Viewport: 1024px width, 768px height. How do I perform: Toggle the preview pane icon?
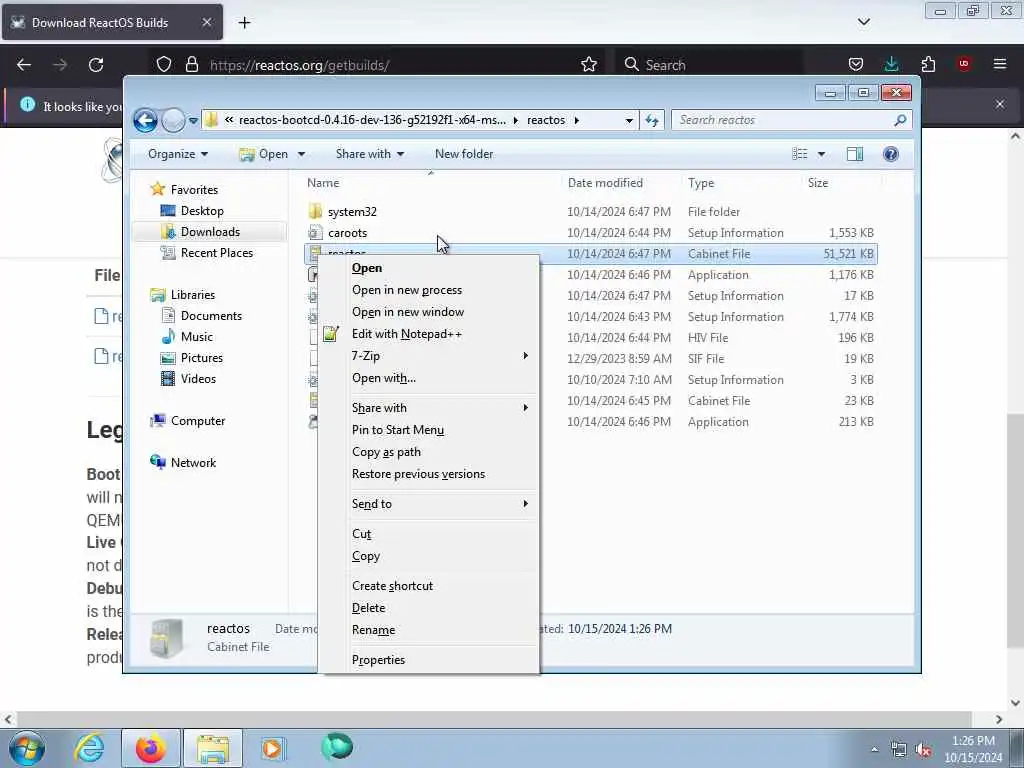(854, 154)
